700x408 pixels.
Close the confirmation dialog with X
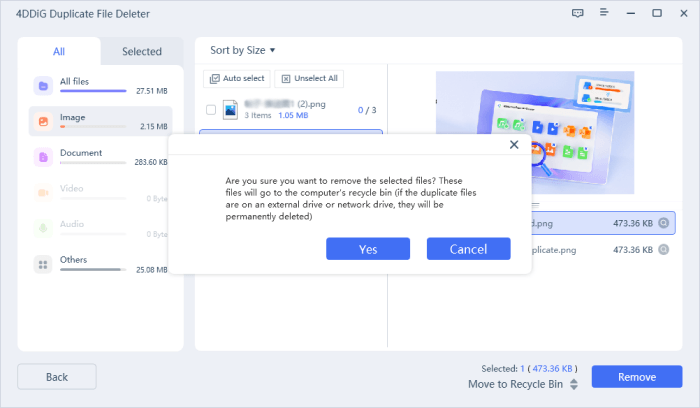[x=514, y=145]
